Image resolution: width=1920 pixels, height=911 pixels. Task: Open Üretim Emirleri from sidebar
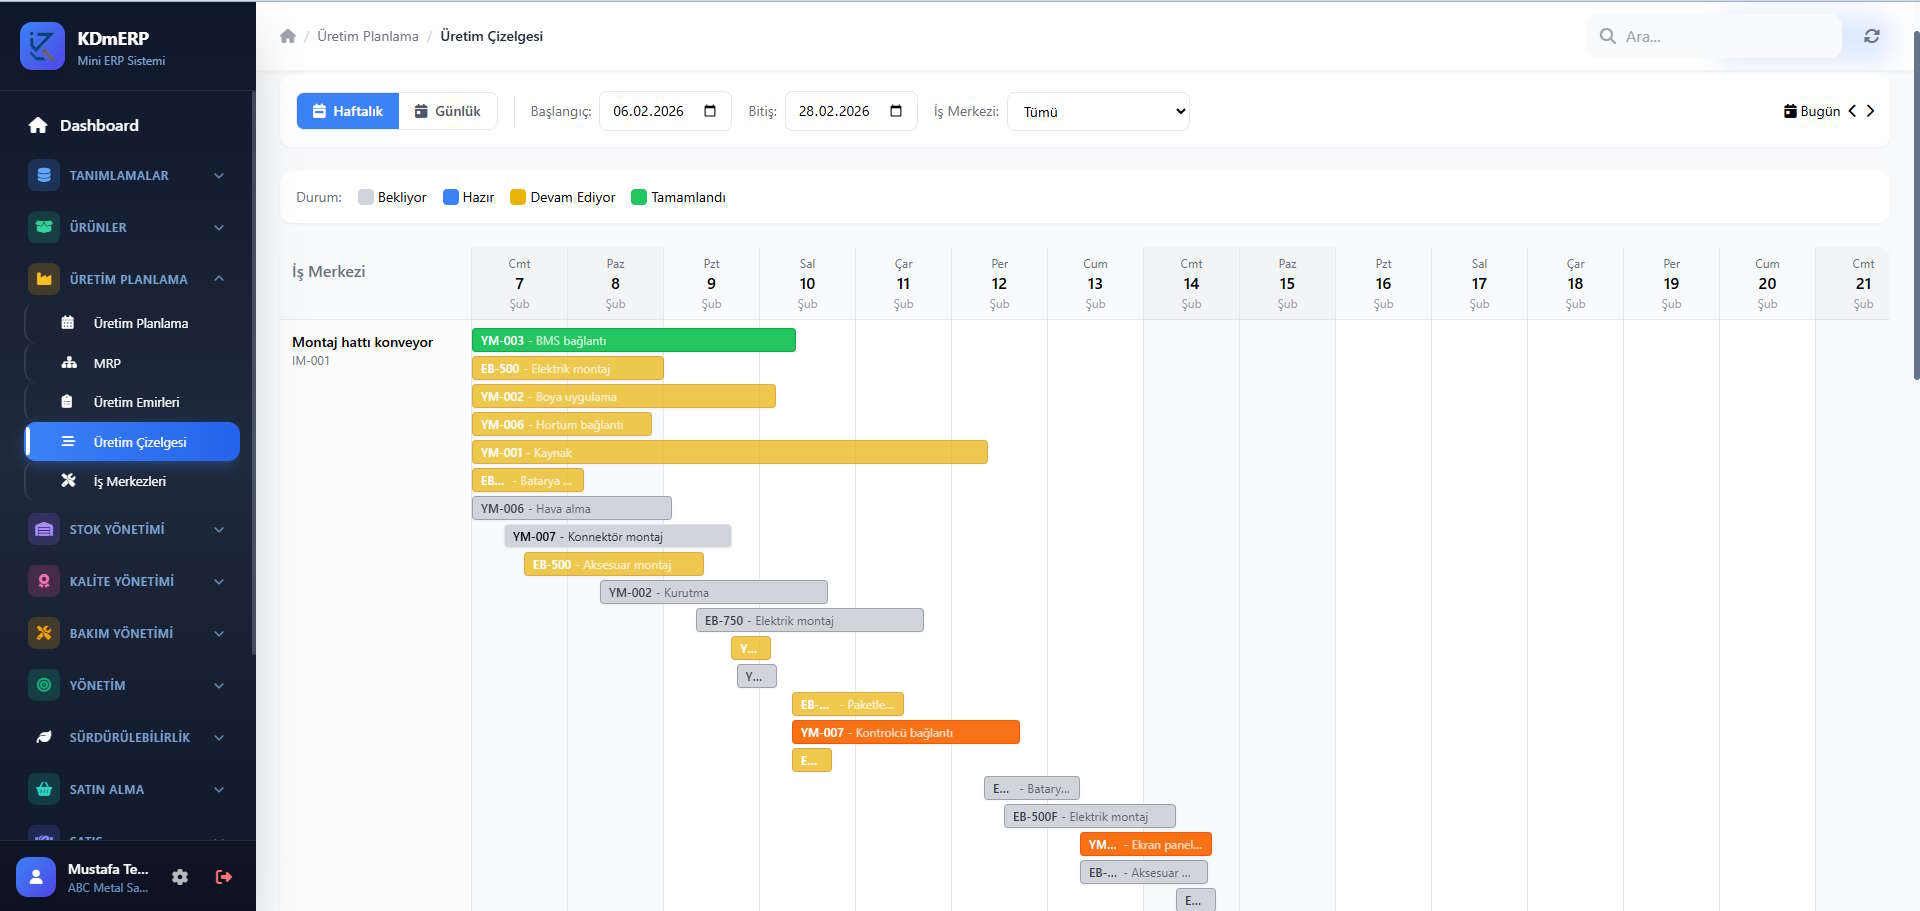[x=136, y=402]
